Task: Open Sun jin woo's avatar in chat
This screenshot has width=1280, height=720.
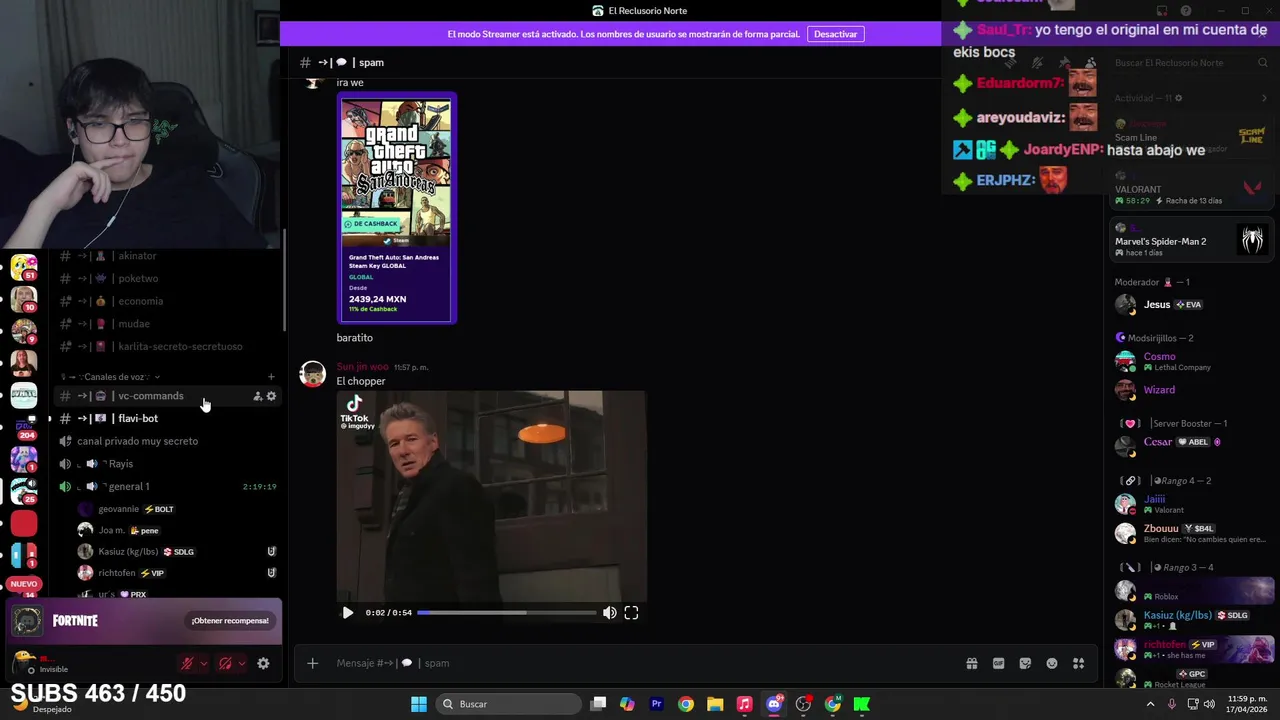Action: [x=313, y=374]
